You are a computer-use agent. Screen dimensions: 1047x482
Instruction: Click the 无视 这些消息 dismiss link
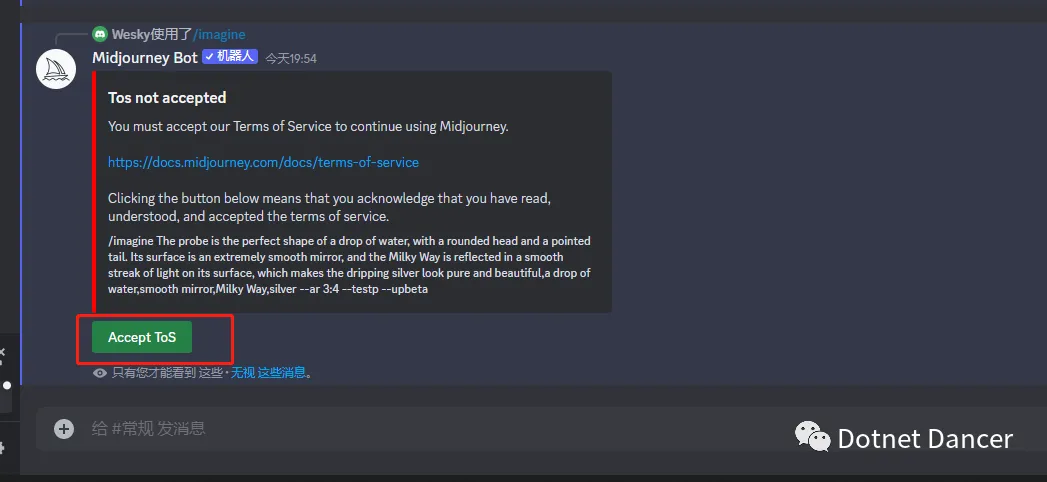(x=270, y=373)
